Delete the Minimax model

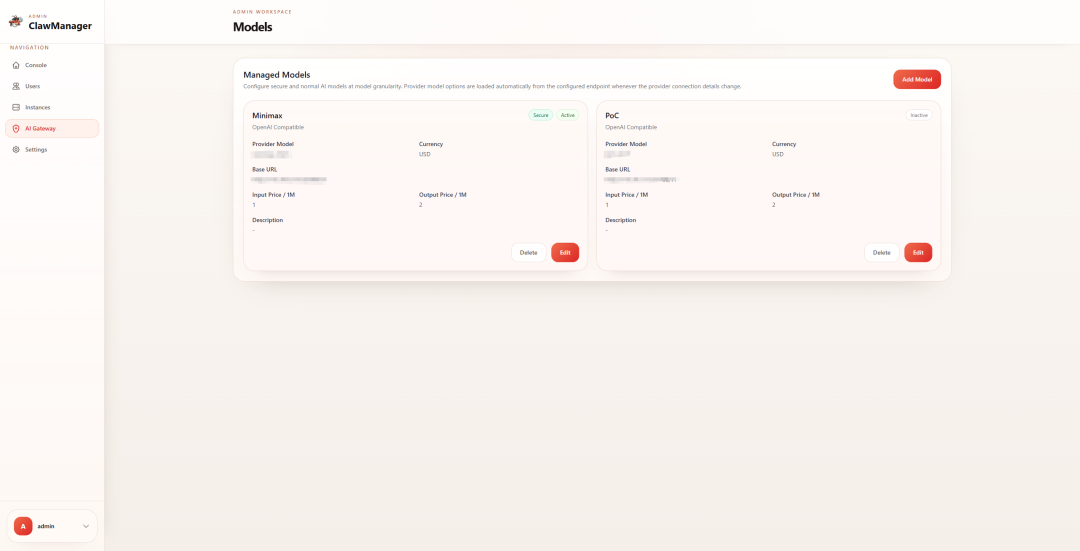[x=528, y=252]
